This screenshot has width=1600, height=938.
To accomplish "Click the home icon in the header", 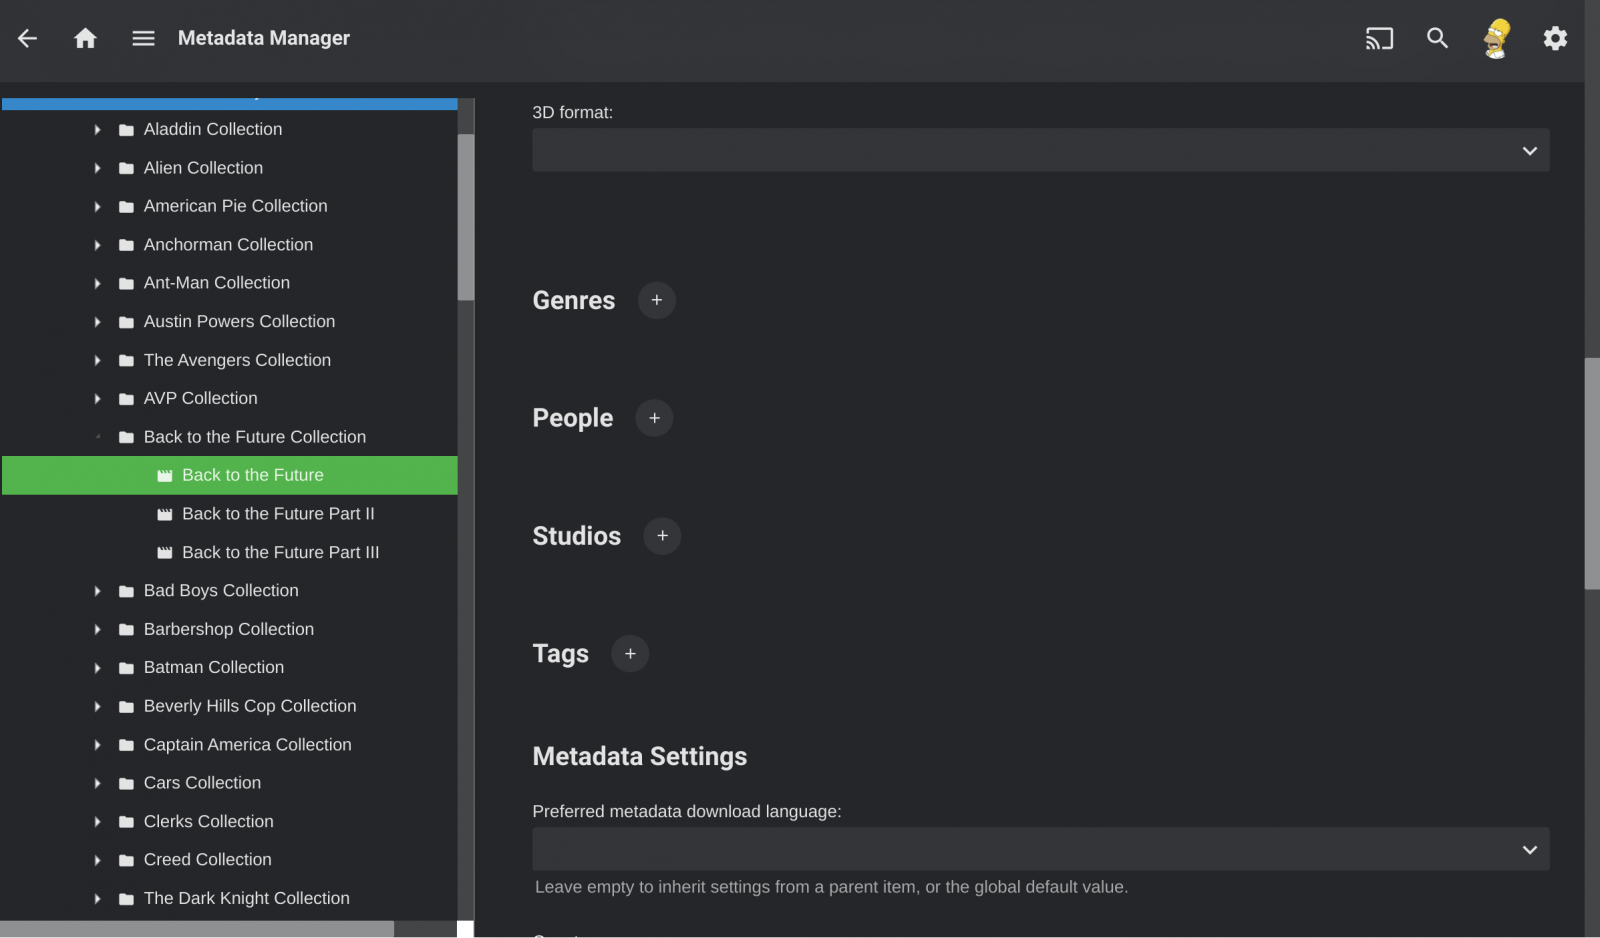I will point(85,38).
